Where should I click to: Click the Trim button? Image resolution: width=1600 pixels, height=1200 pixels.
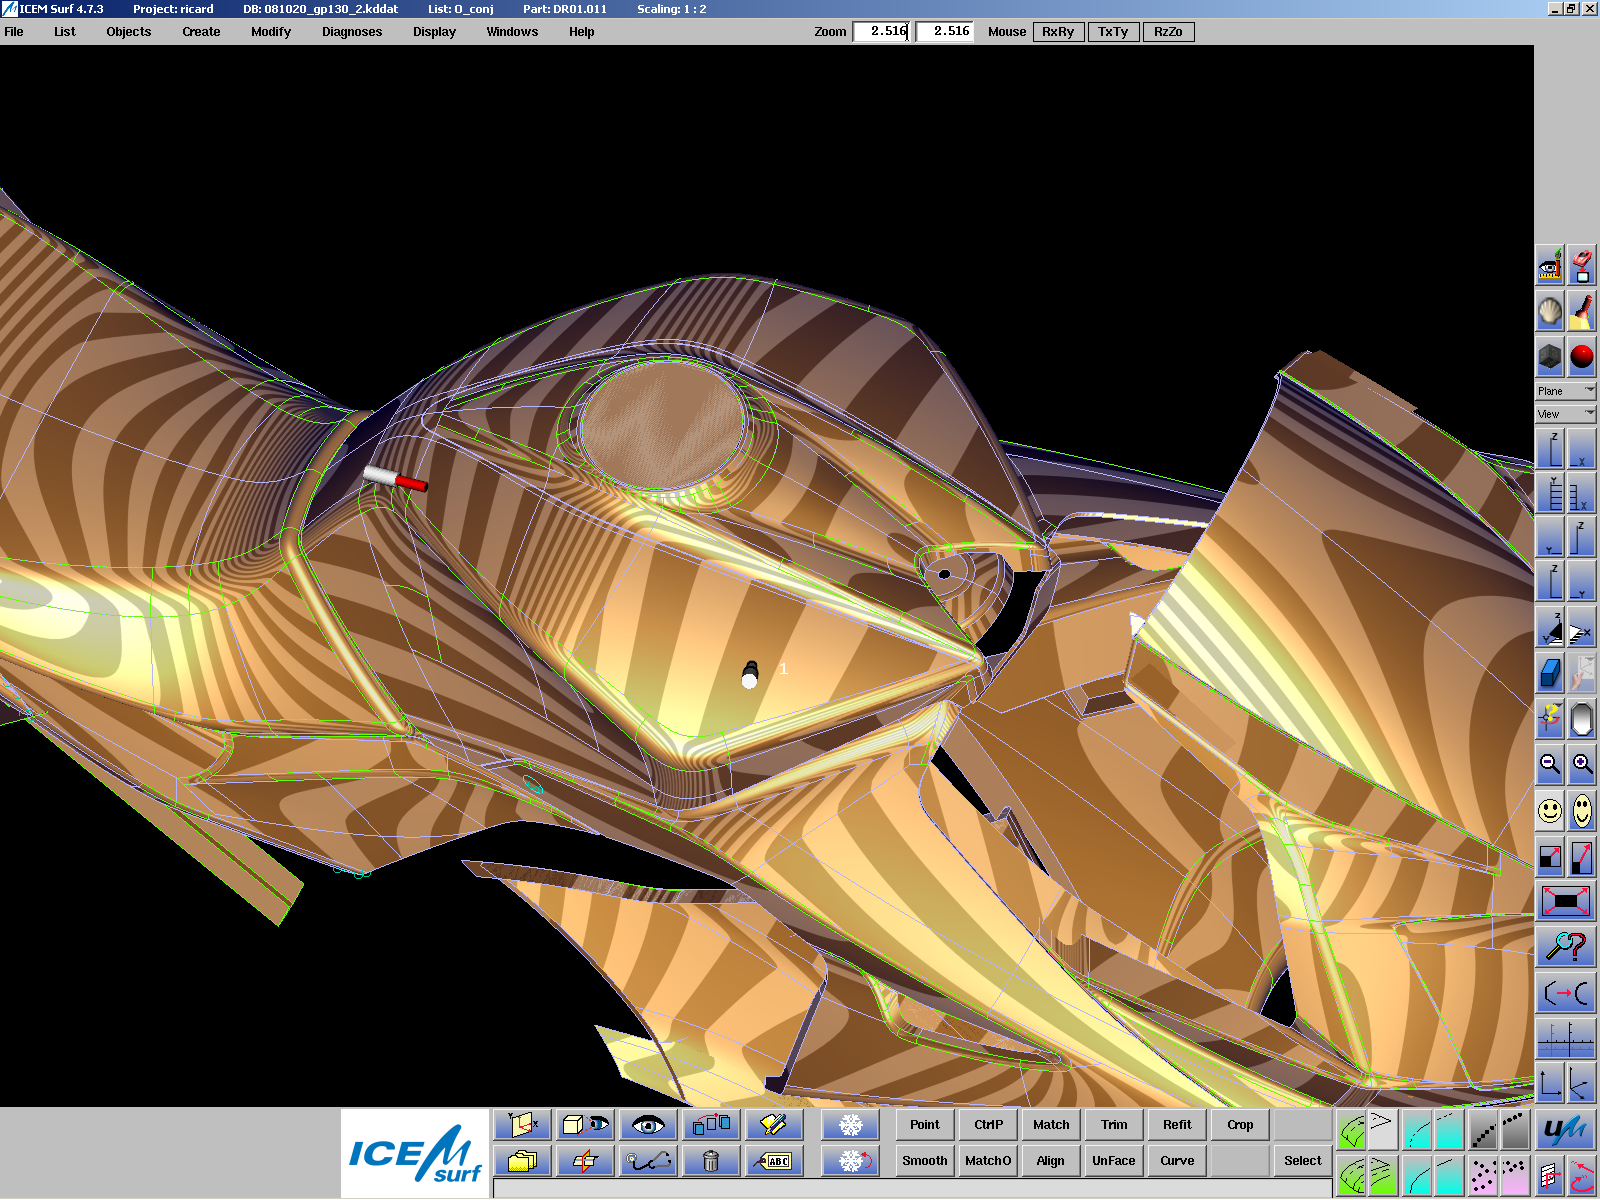tap(1114, 1125)
